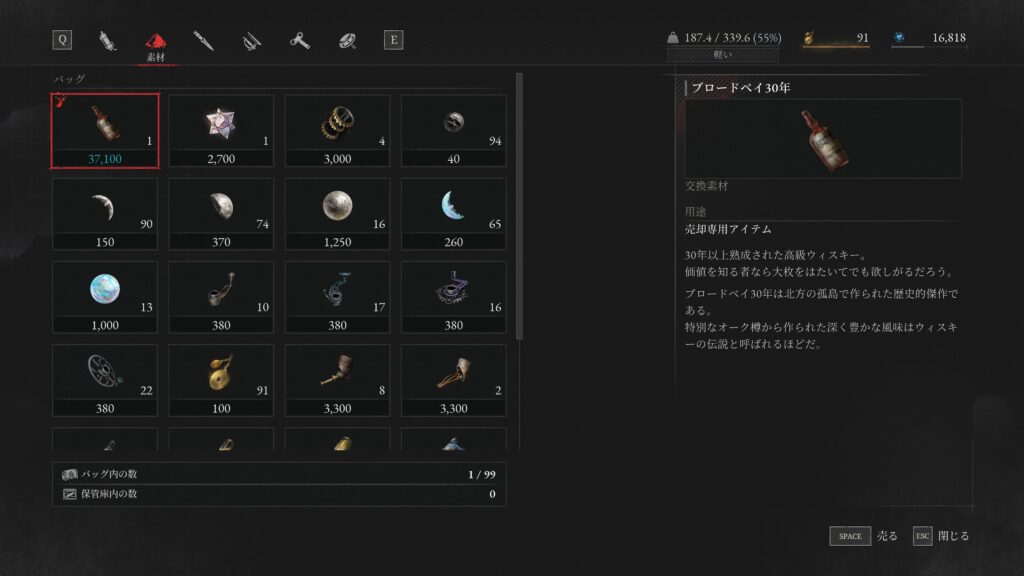Click the E next category button

coord(393,40)
